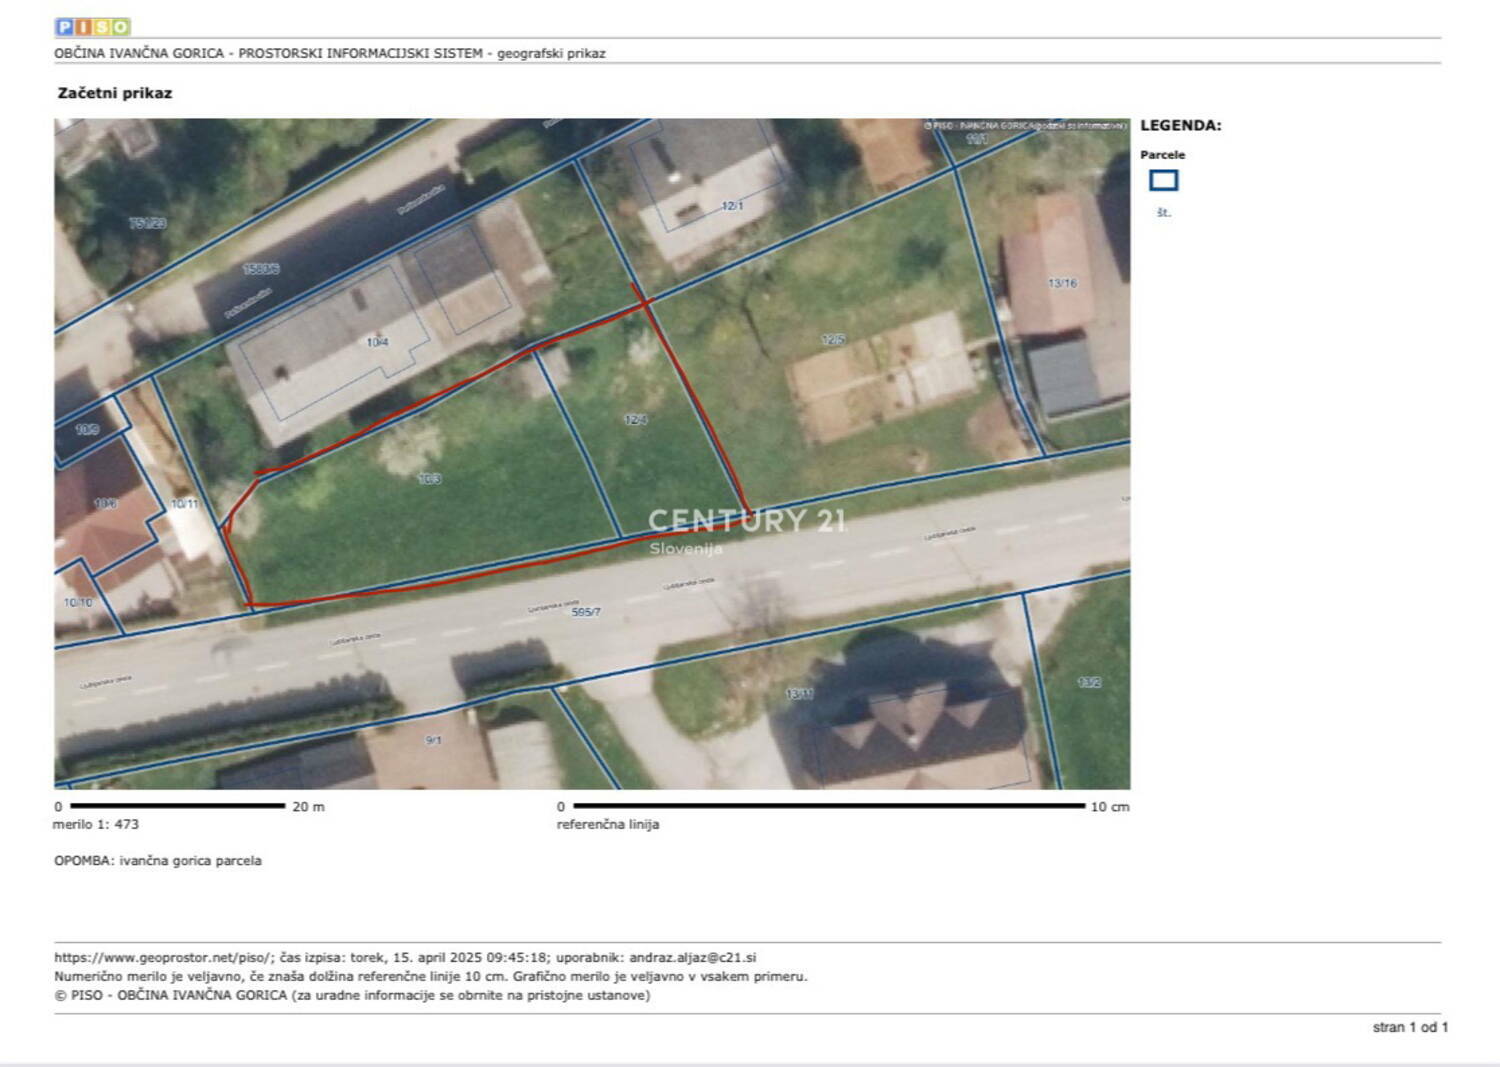Click the 'Začetni prikaz' heading
Viewport: 1500px width, 1067px height.
point(115,93)
